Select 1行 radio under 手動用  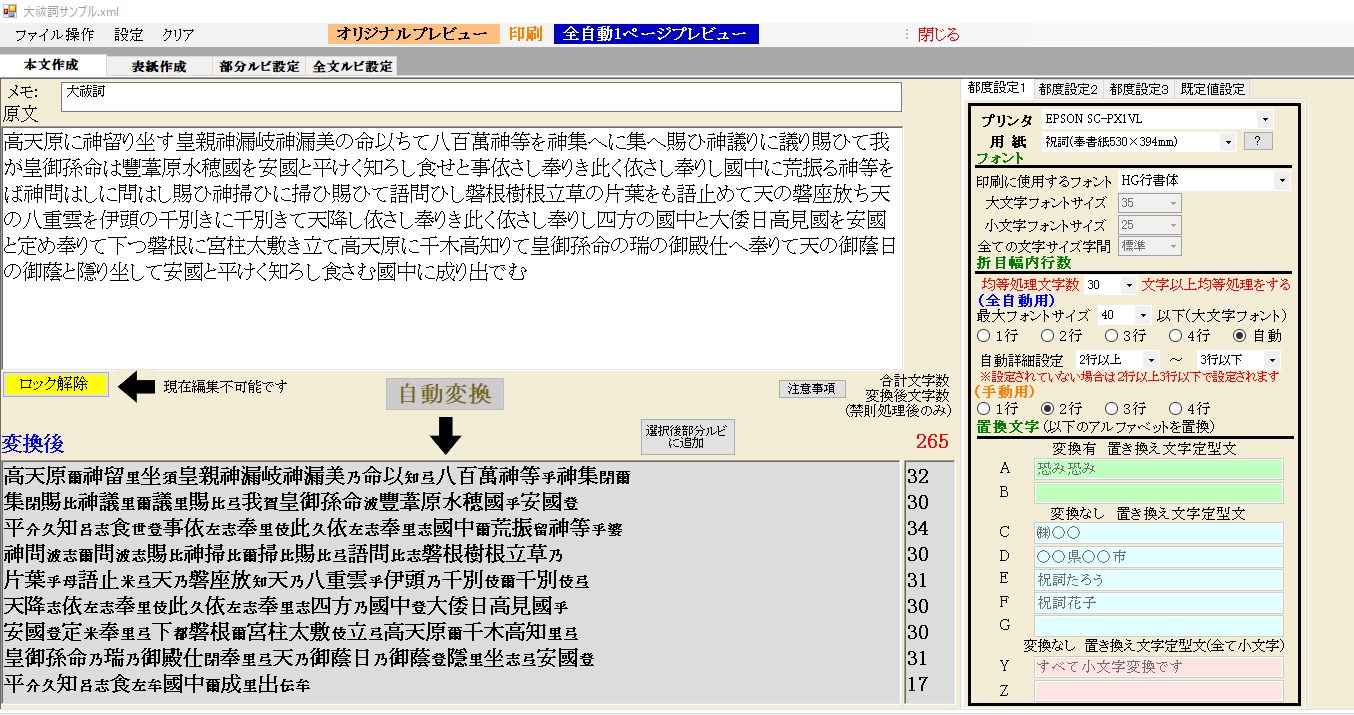click(998, 409)
